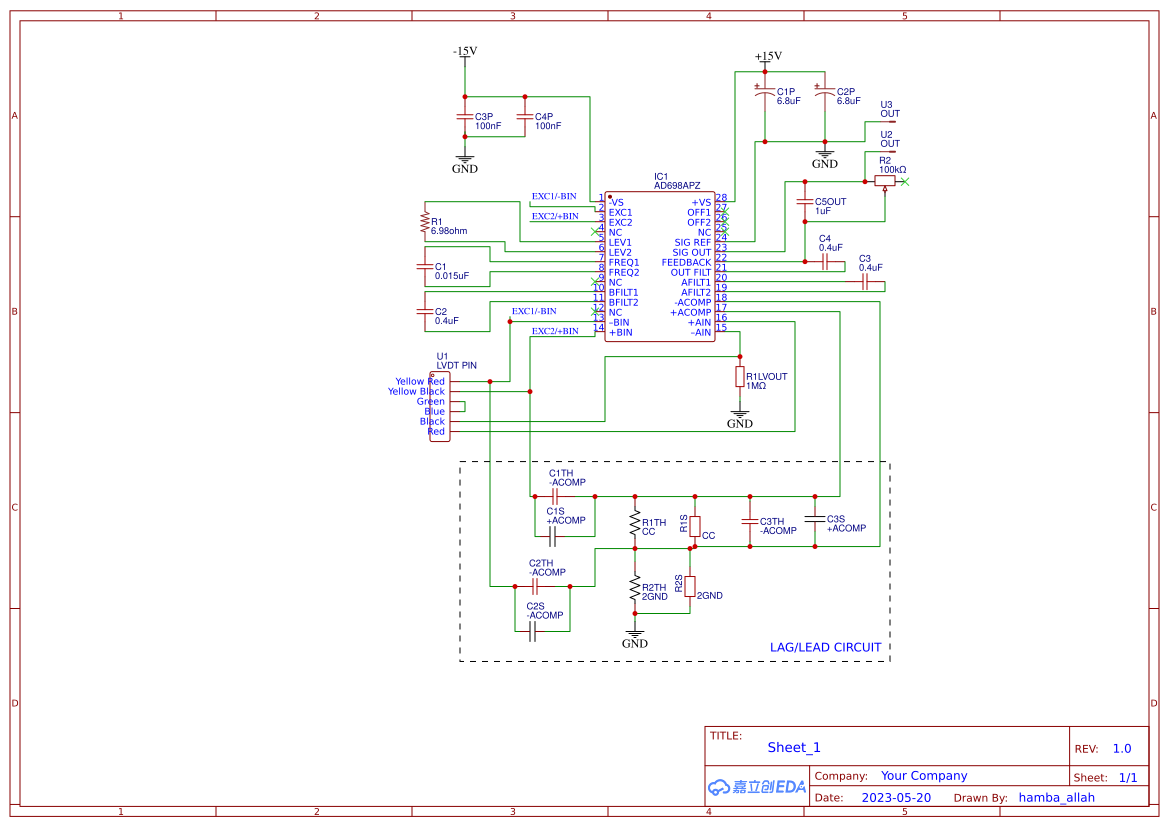Select the +15V power symbol
This screenshot has width=1169, height=827.
coord(765,55)
